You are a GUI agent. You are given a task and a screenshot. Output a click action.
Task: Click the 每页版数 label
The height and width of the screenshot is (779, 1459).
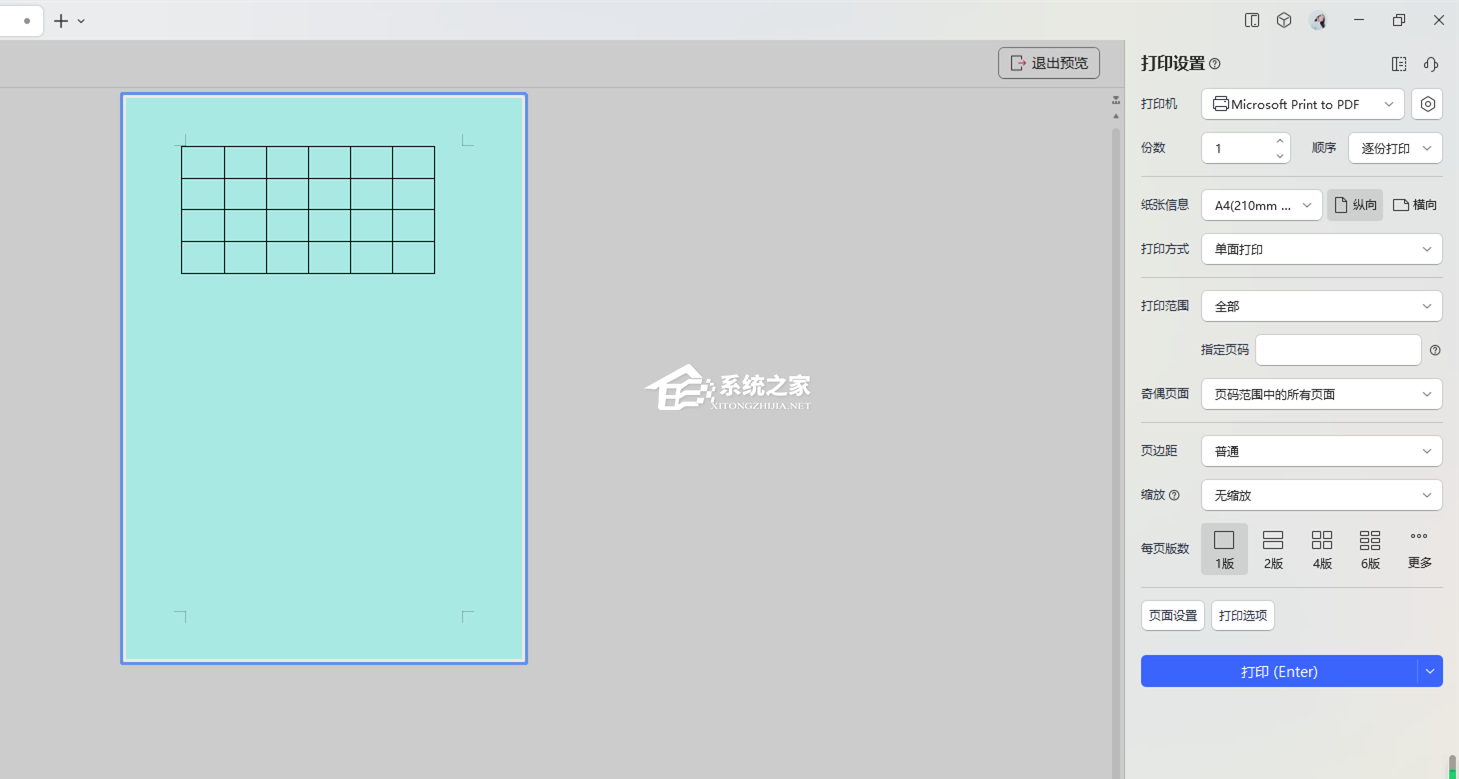click(1165, 549)
